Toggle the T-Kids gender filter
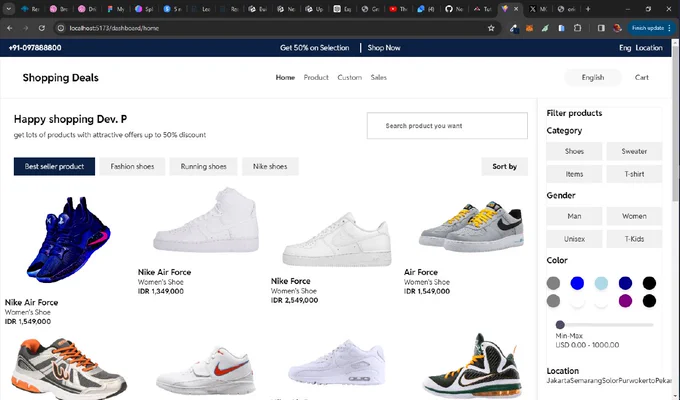Image resolution: width=680 pixels, height=400 pixels. click(634, 239)
